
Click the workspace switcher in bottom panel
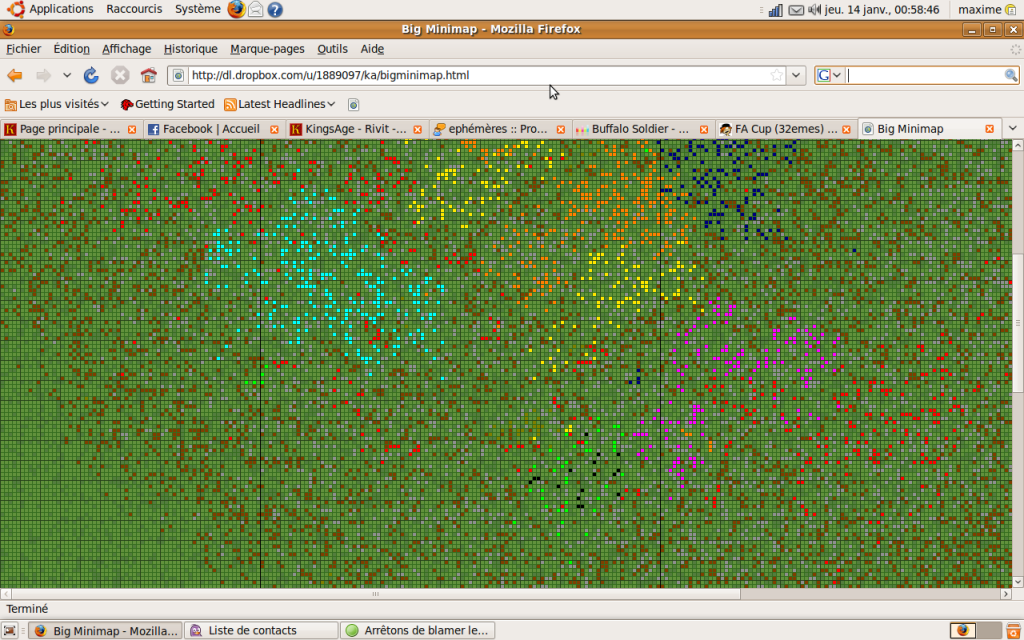click(x=976, y=631)
